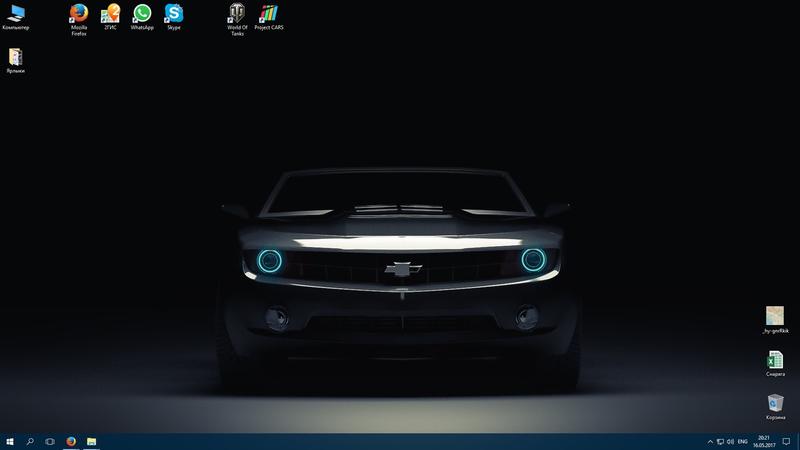Viewport: 800px width, 450px height.
Task: Select the Ярлыки folder on desktop
Action: click(x=16, y=58)
